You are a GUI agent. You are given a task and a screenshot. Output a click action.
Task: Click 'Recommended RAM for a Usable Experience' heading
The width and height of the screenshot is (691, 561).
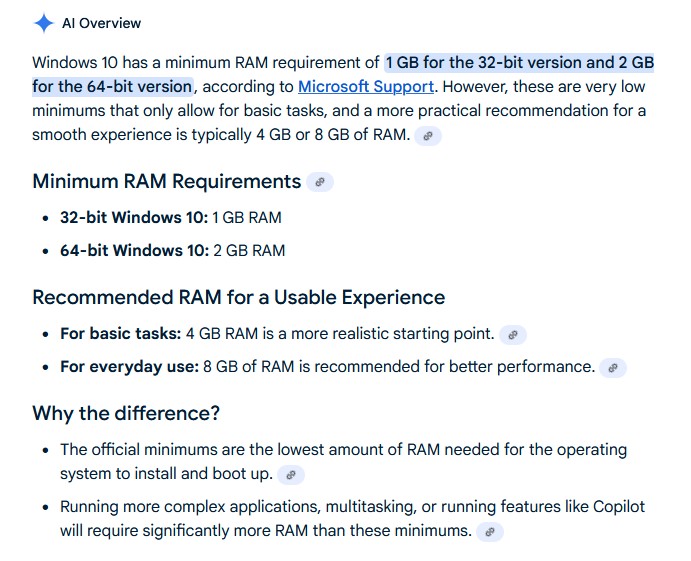click(x=238, y=297)
